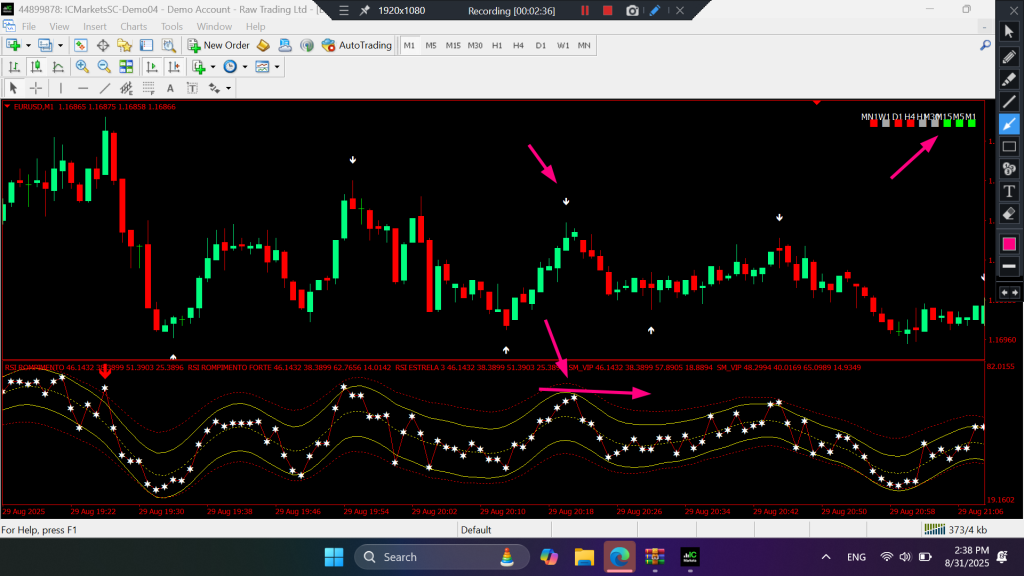1024x576 pixels.
Task: Expand the periodicity clock dropdown
Action: (246, 67)
